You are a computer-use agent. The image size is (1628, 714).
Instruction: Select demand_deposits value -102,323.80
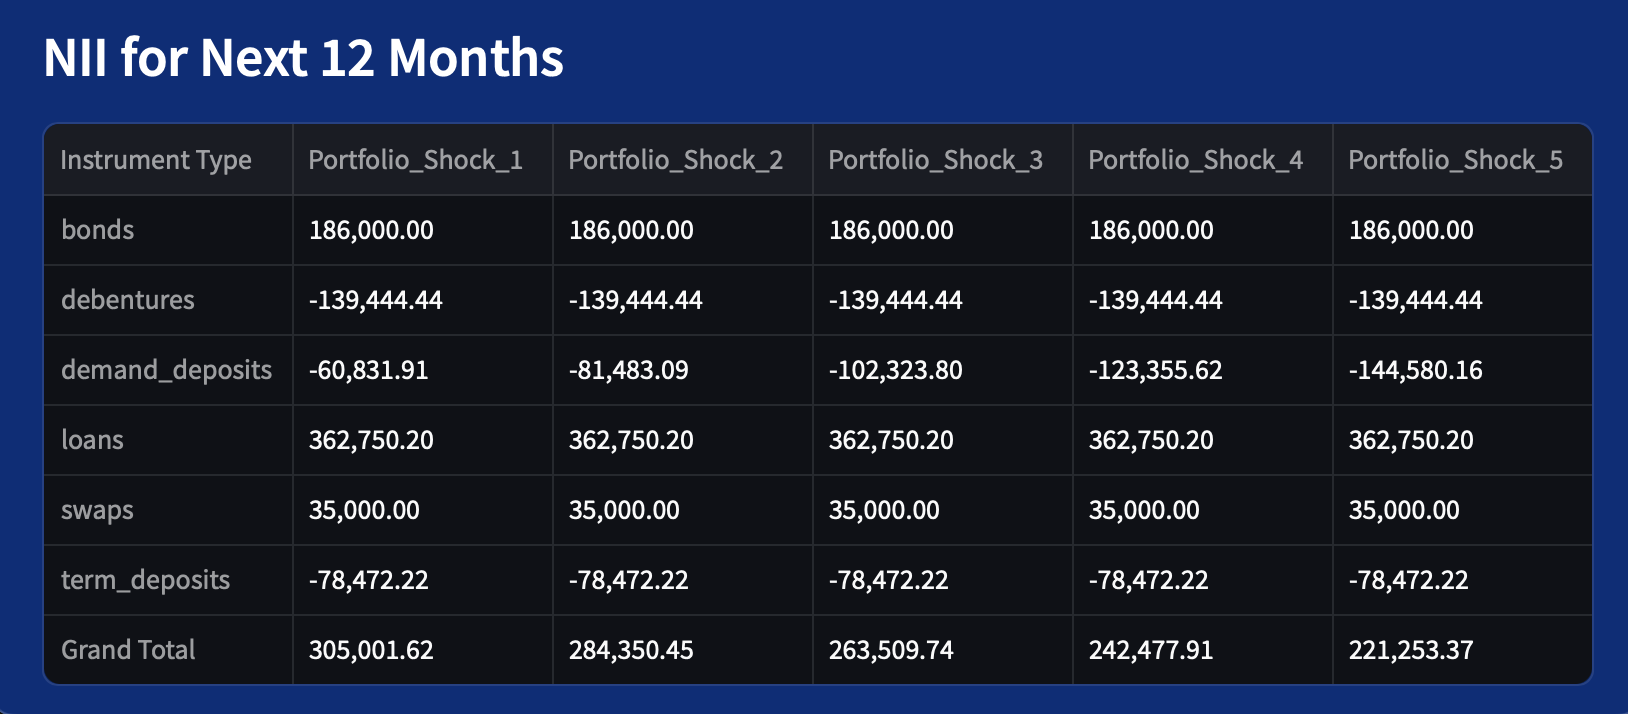(895, 370)
